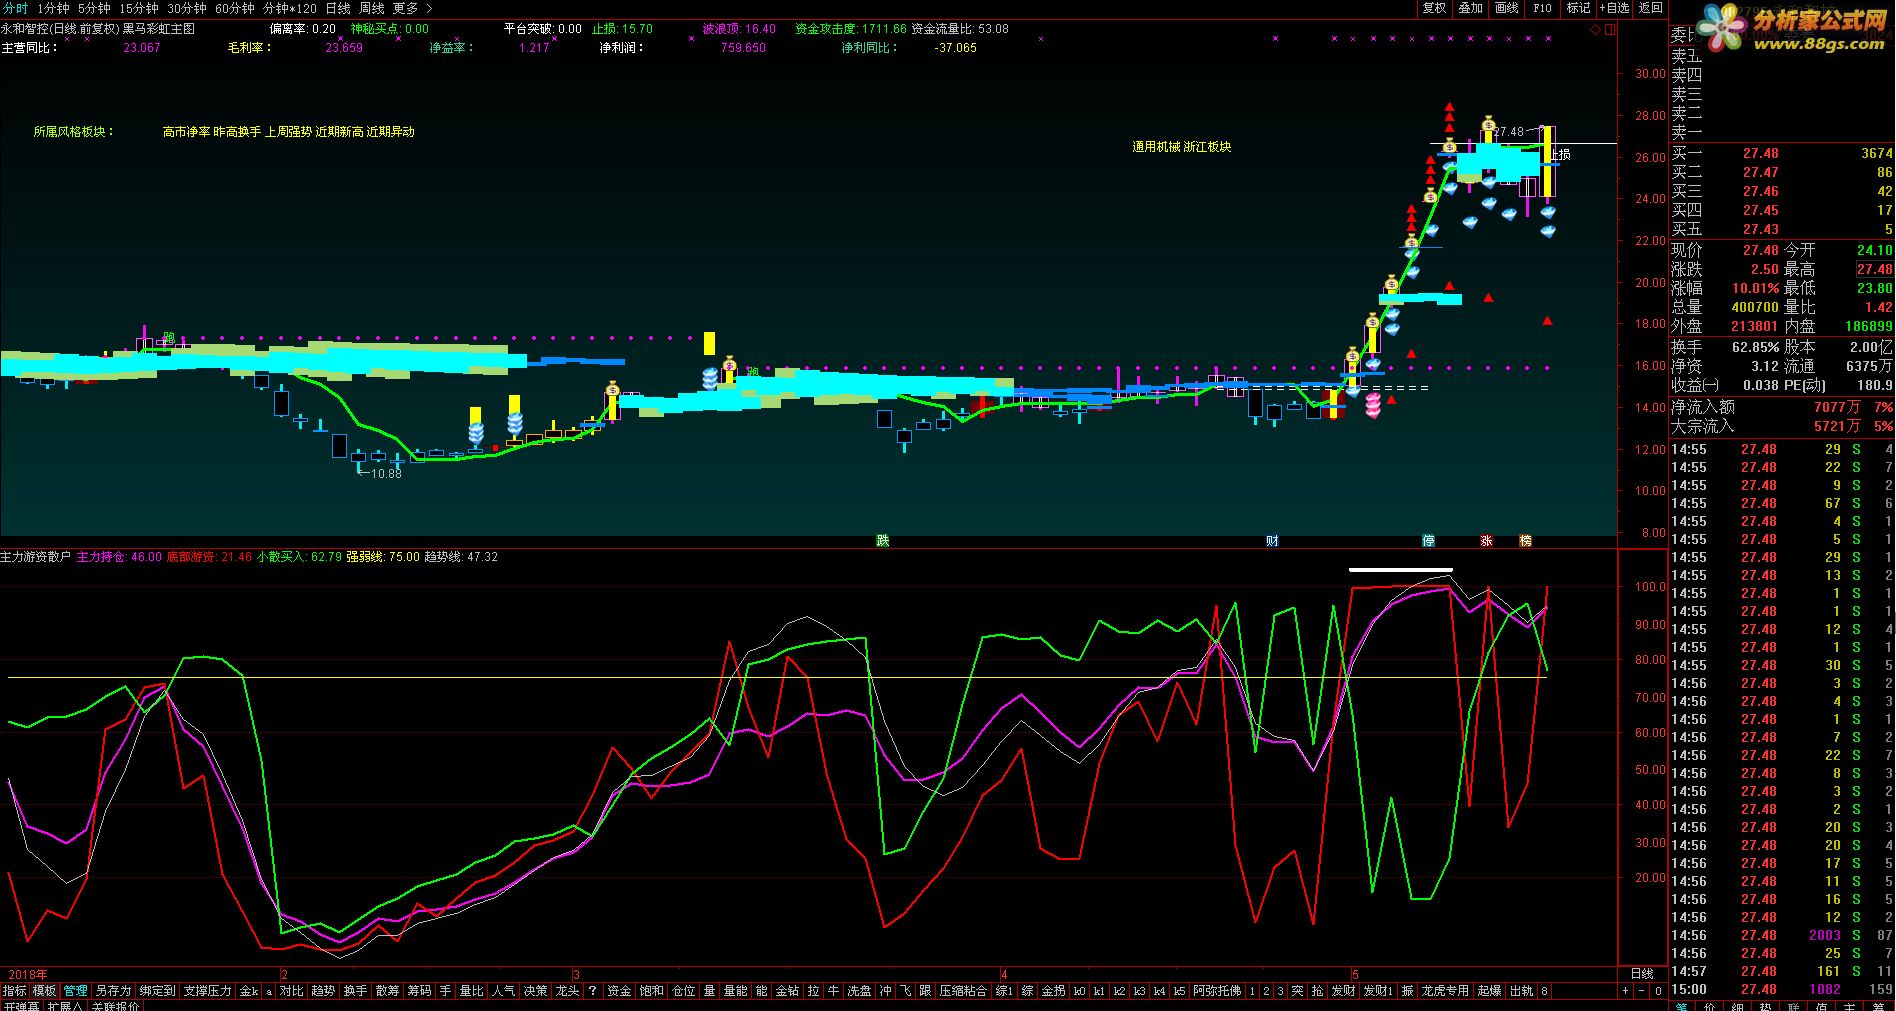
Task: Click the 飞 indicator button
Action: pos(906,991)
